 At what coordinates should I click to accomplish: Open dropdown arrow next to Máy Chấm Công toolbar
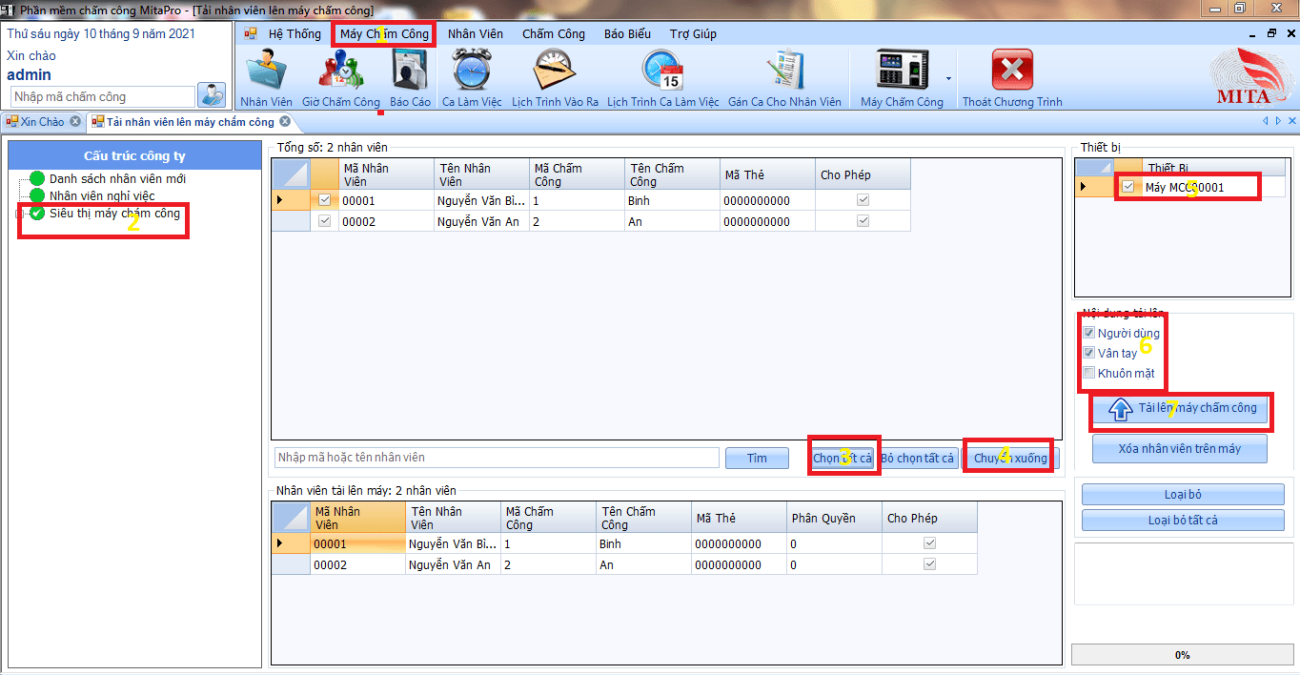[x=948, y=78]
